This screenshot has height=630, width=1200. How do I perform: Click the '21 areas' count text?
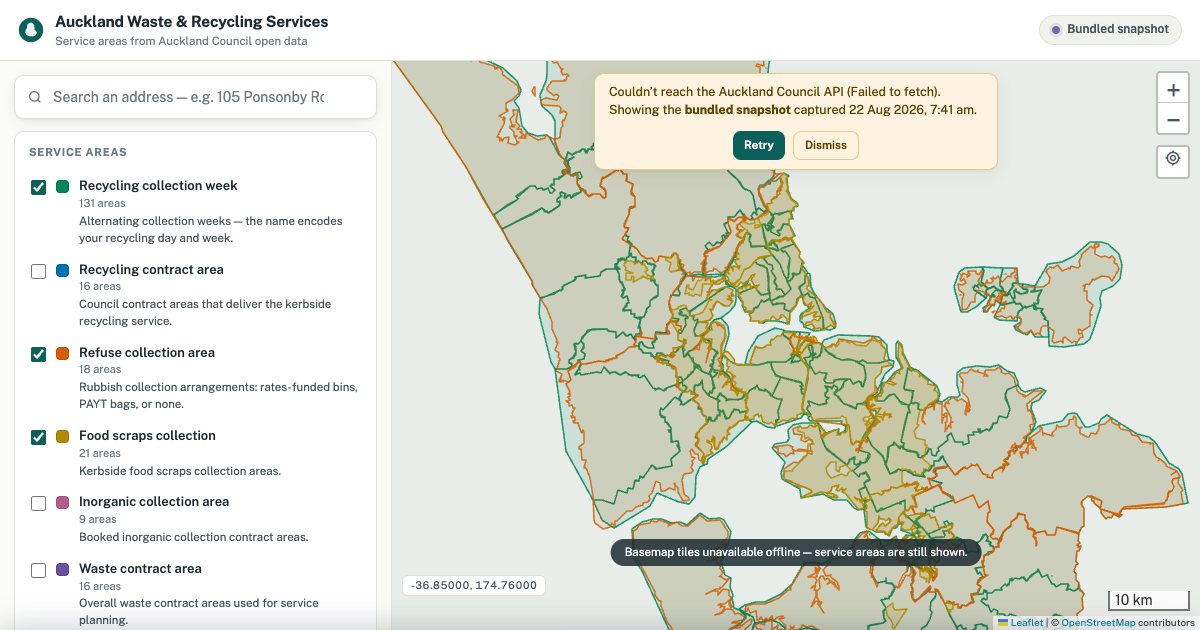tap(100, 453)
